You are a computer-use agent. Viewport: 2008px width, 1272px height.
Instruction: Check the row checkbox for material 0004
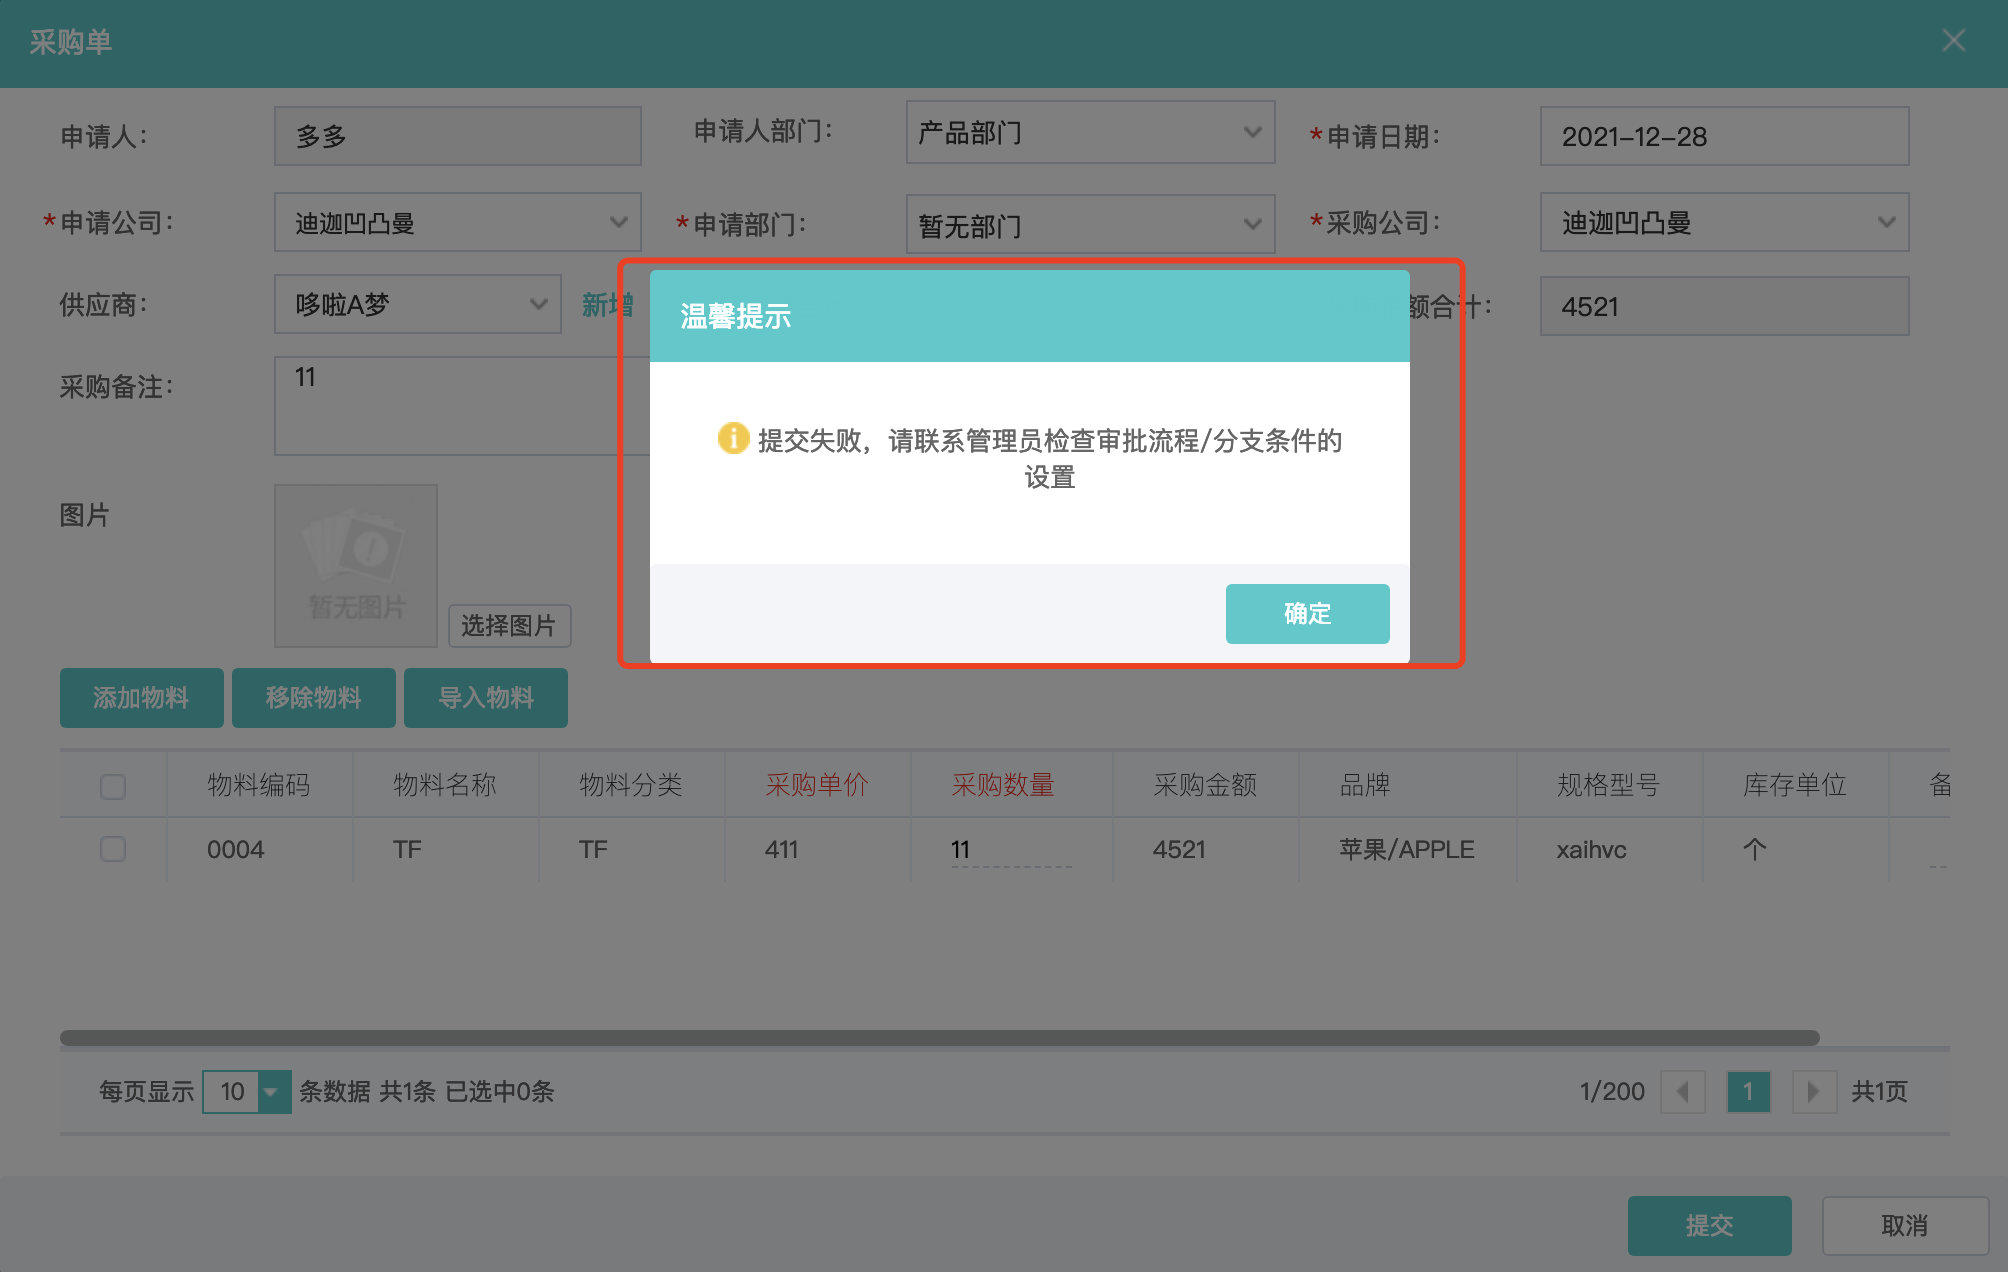[x=113, y=849]
